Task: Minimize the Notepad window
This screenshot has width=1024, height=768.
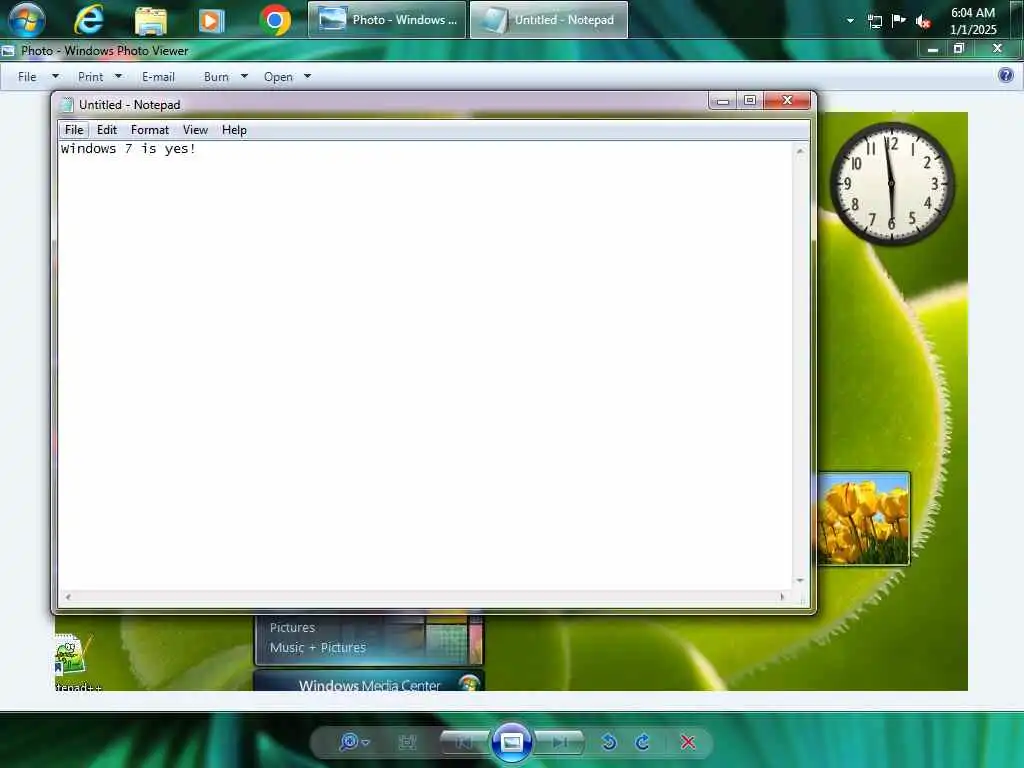Action: tap(723, 101)
